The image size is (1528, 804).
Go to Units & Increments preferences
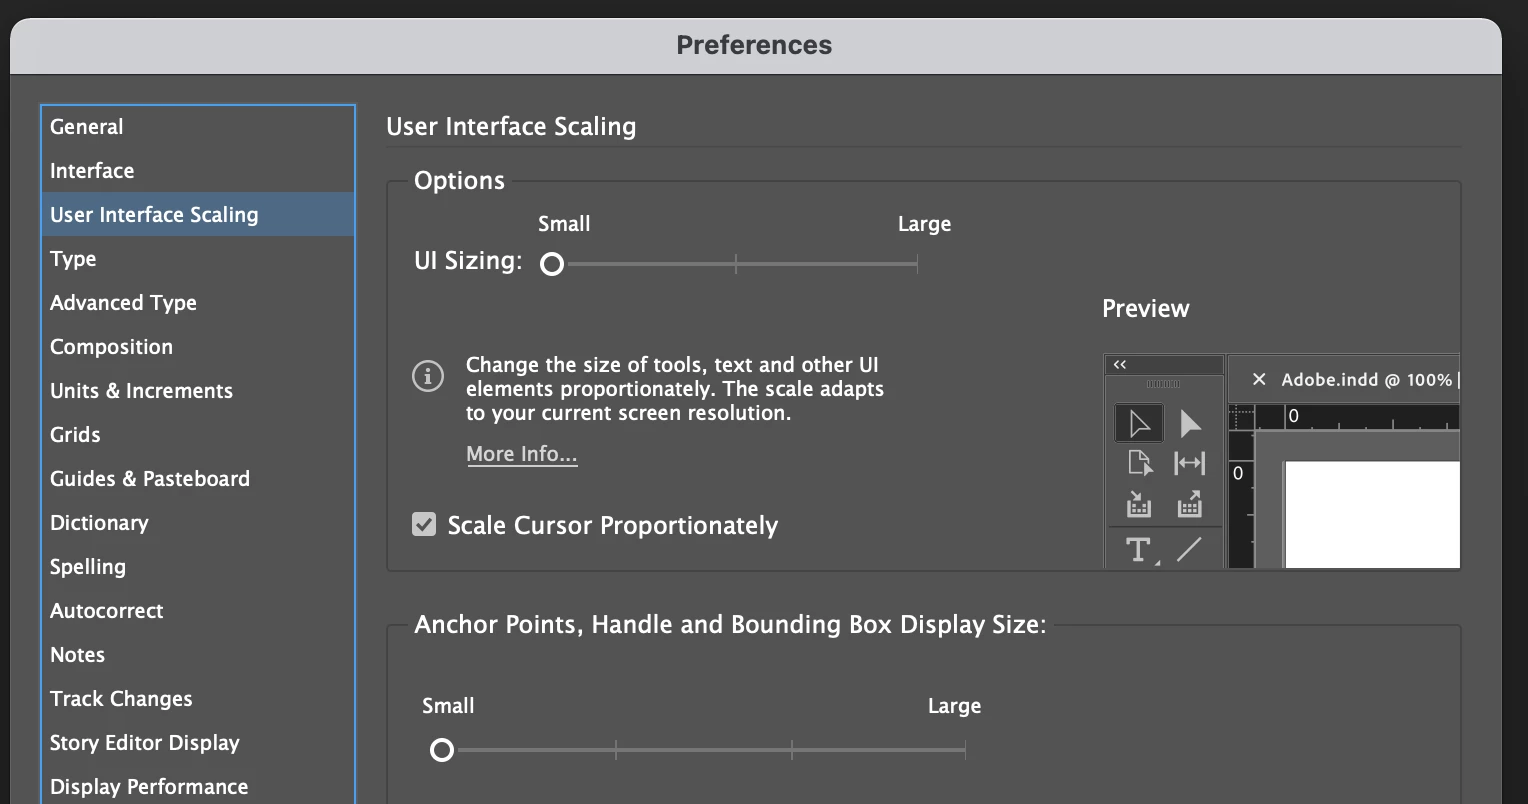(x=141, y=391)
